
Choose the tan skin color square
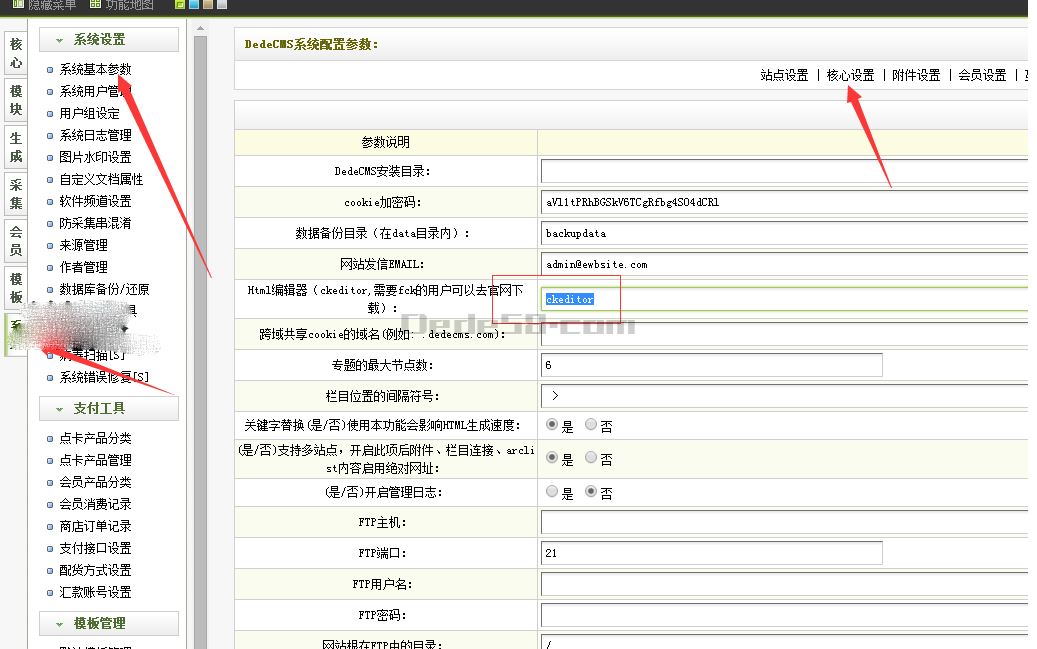[208, 4]
